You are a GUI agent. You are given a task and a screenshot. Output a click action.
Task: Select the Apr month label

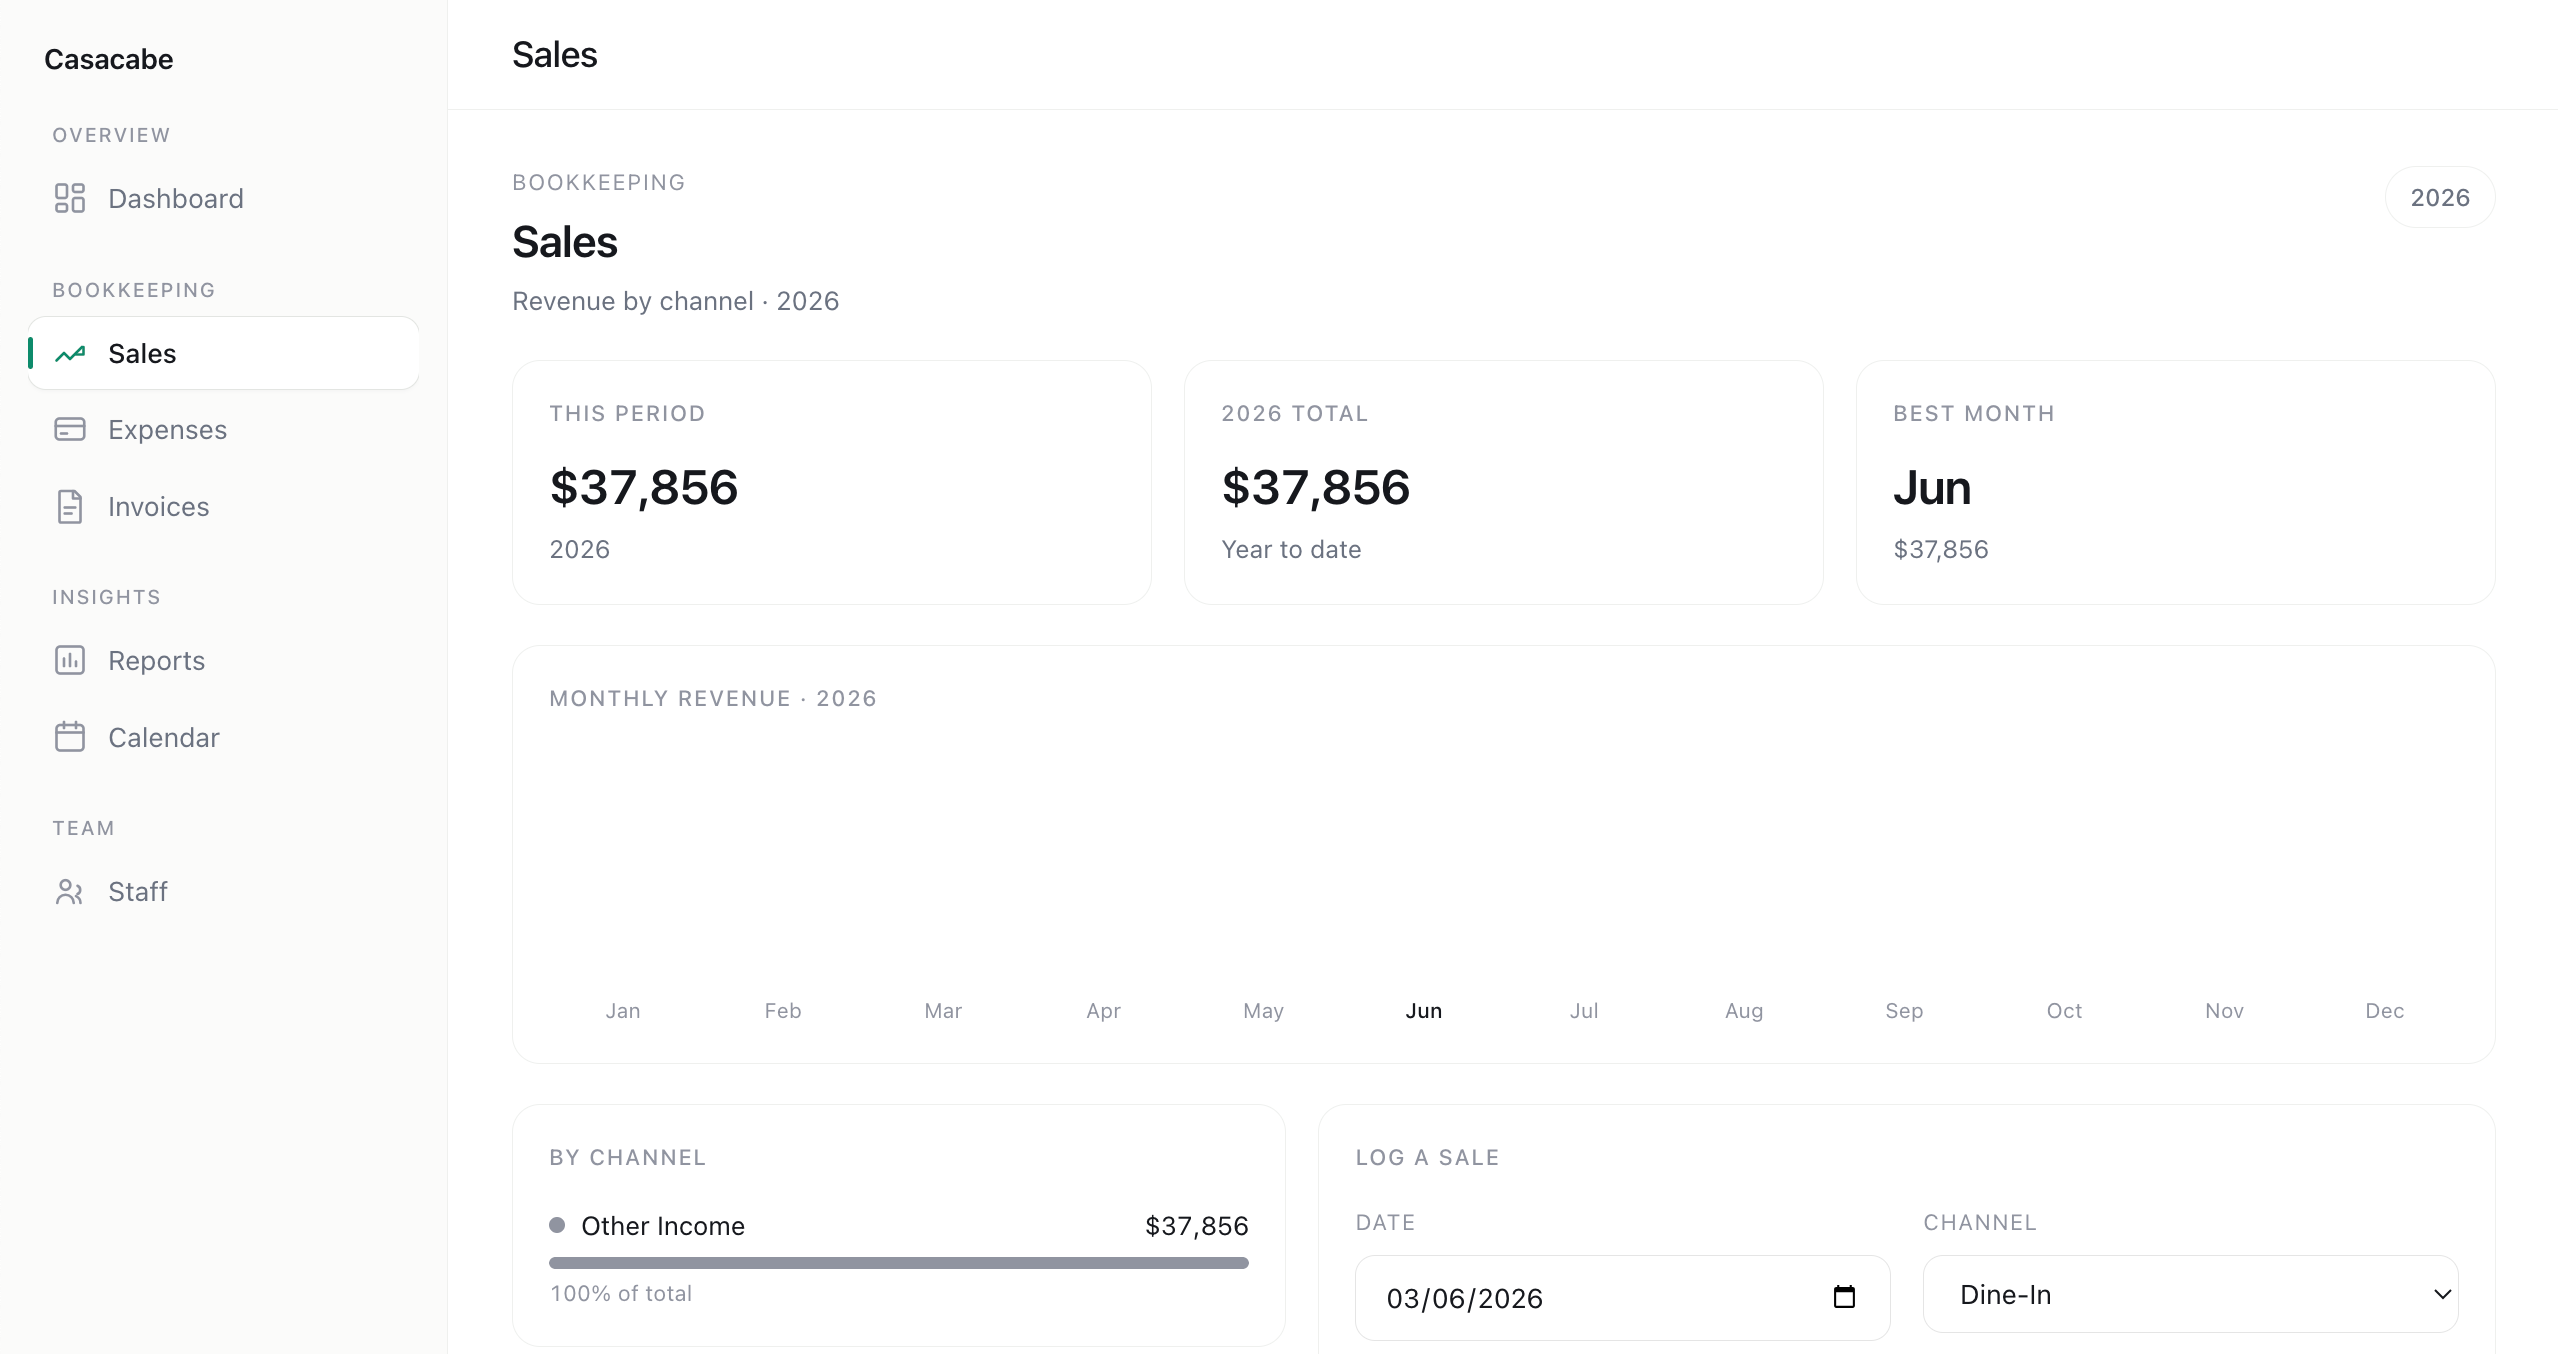click(x=1103, y=1010)
